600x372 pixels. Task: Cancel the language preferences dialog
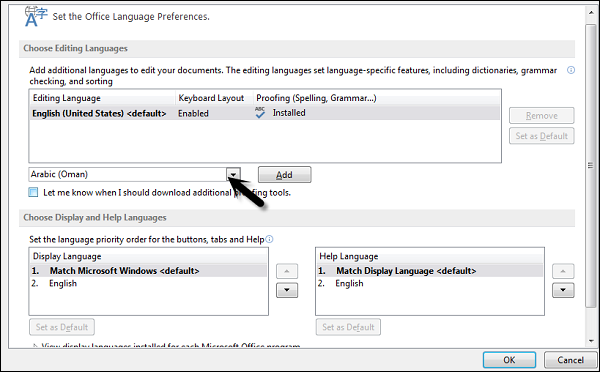point(570,360)
